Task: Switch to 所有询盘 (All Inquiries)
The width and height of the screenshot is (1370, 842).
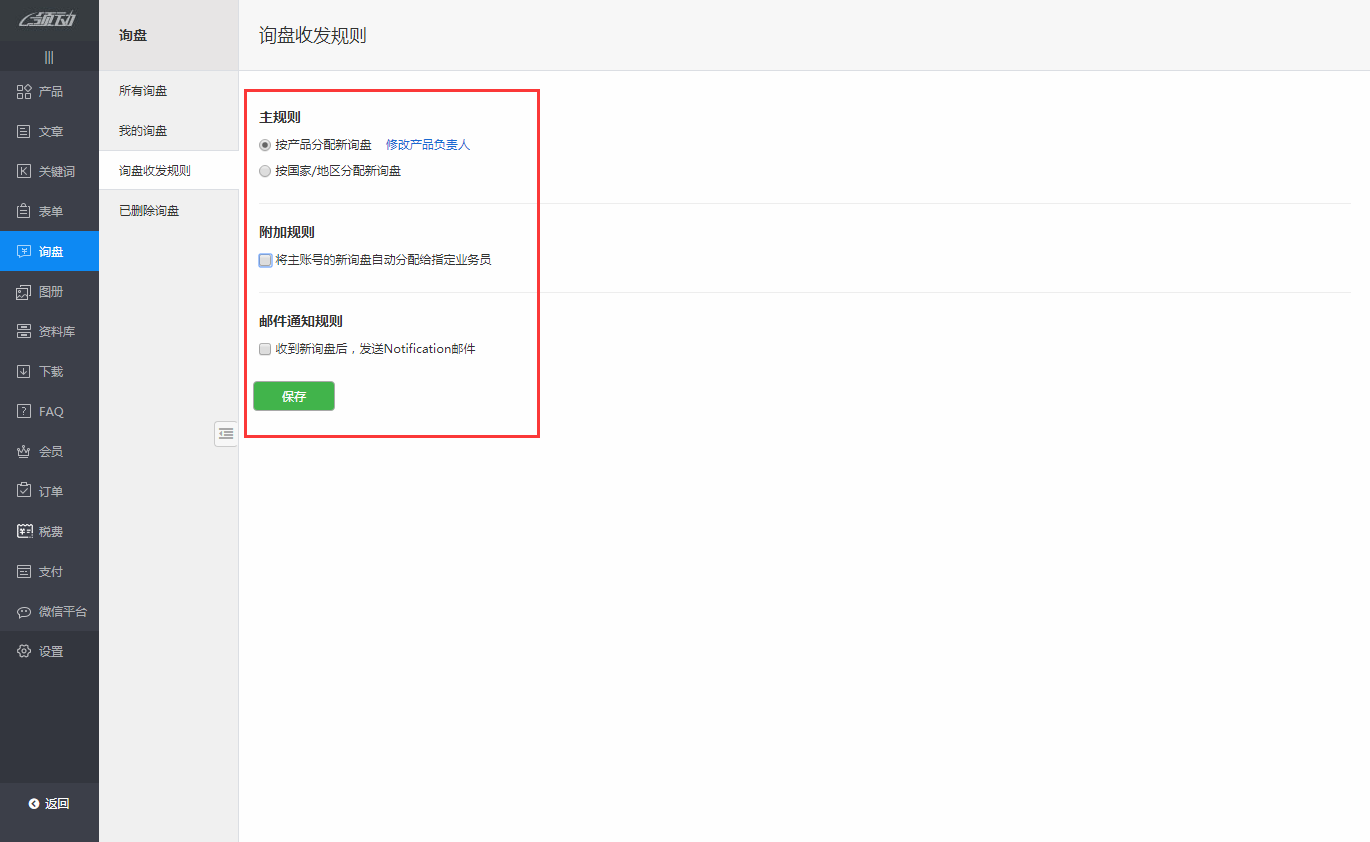Action: (x=141, y=90)
